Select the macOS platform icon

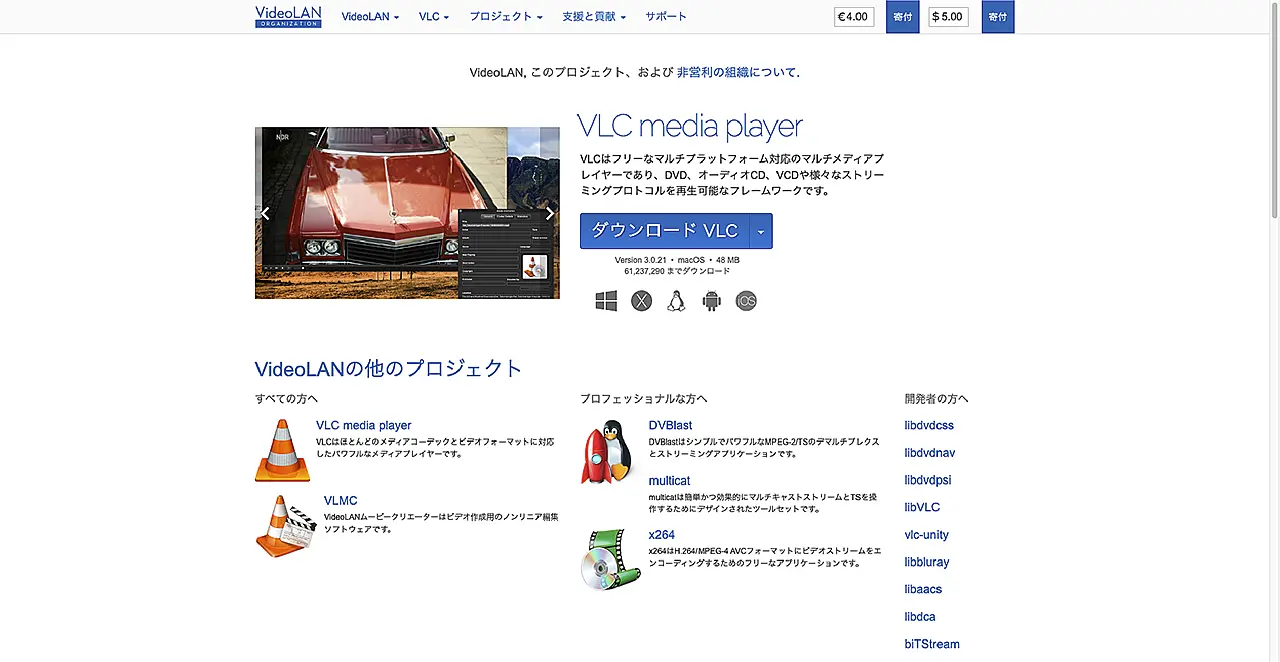(641, 301)
